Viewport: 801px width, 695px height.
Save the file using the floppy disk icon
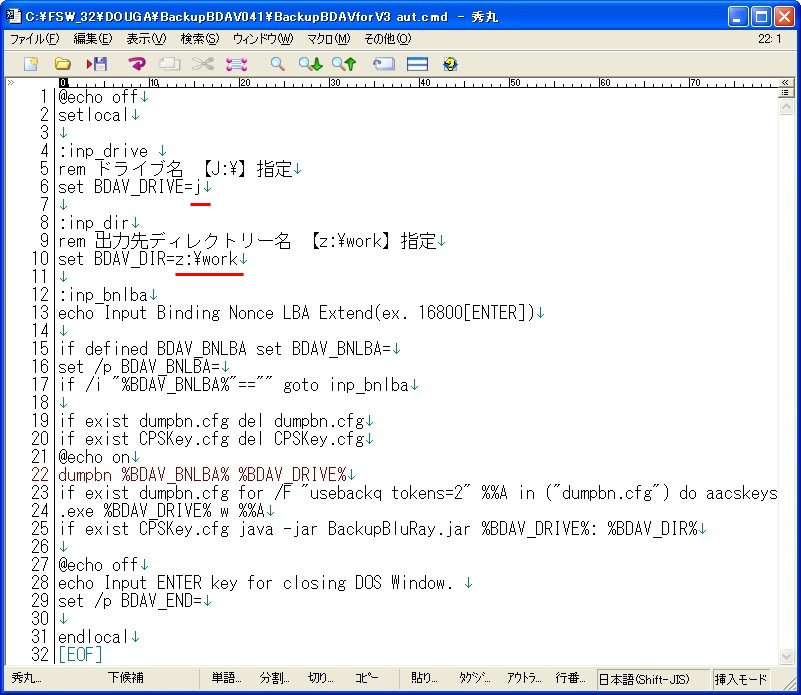(x=97, y=64)
